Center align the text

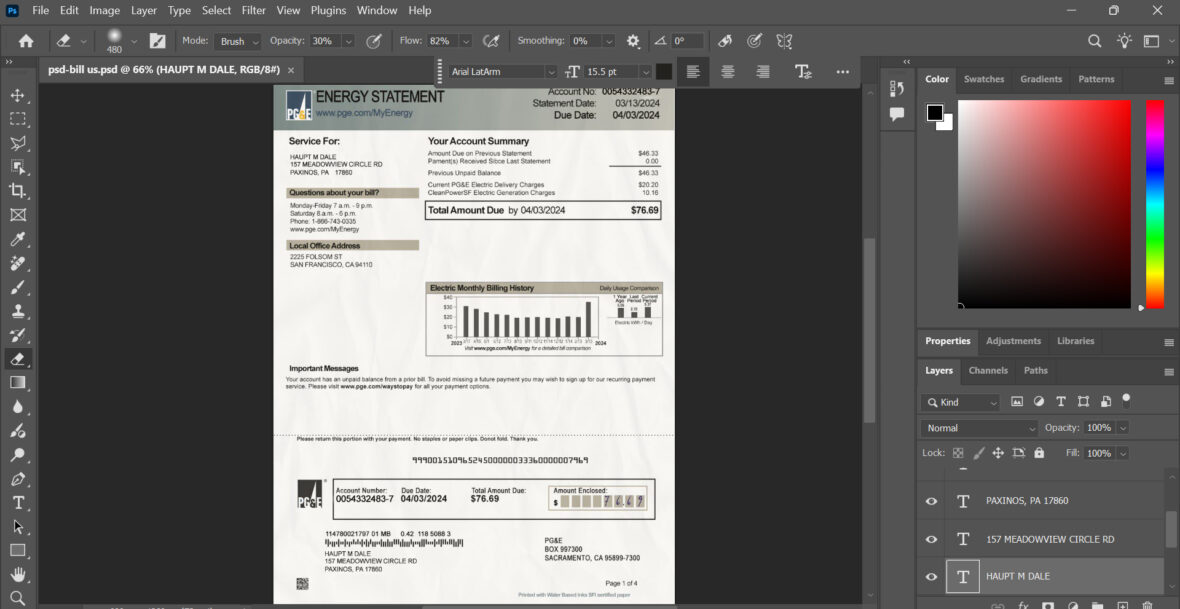[x=728, y=72]
